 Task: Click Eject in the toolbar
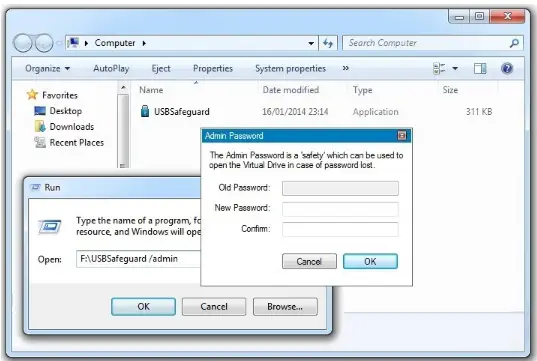tap(161, 69)
